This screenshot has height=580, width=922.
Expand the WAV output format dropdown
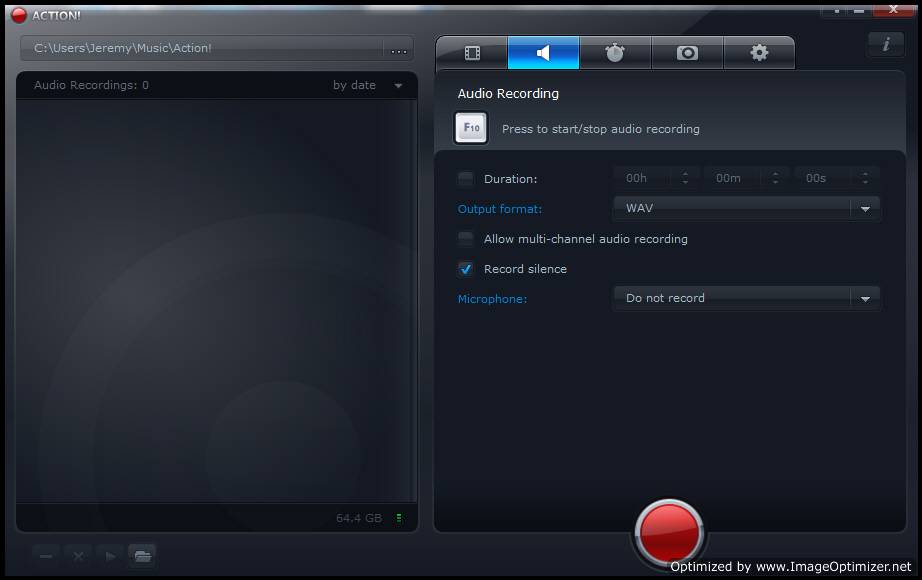pos(746,208)
